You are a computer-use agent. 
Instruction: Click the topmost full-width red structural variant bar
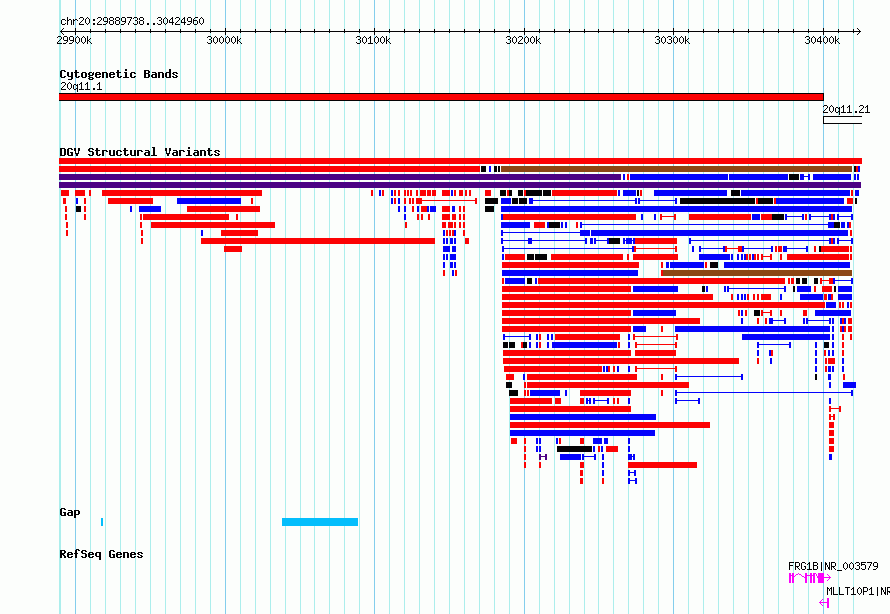pos(460,161)
